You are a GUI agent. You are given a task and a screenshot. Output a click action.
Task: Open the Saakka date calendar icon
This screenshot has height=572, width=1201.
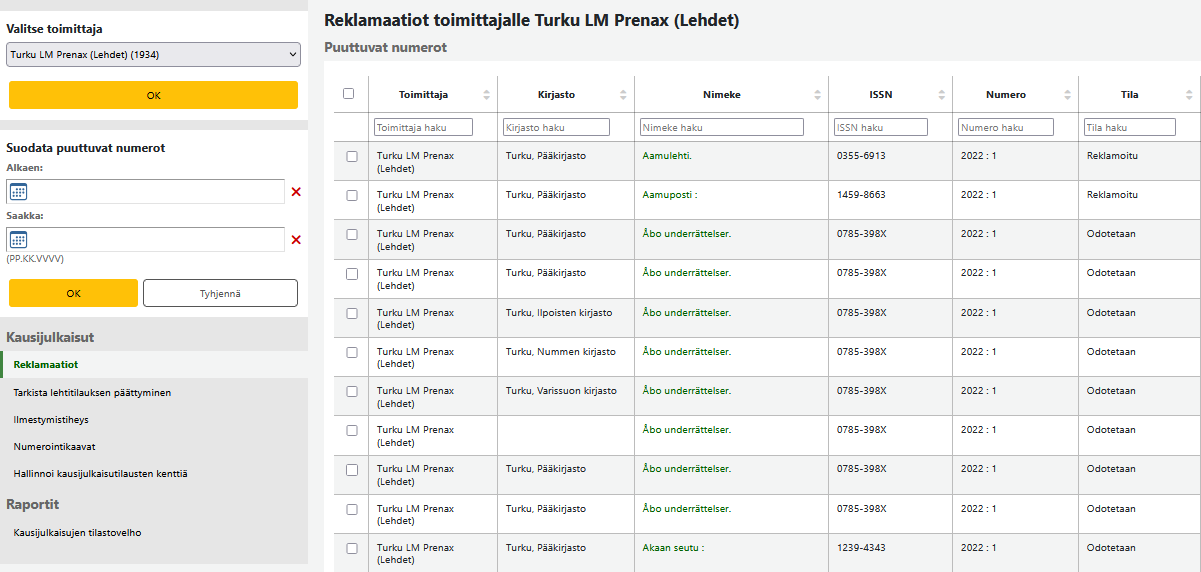pos(18,240)
